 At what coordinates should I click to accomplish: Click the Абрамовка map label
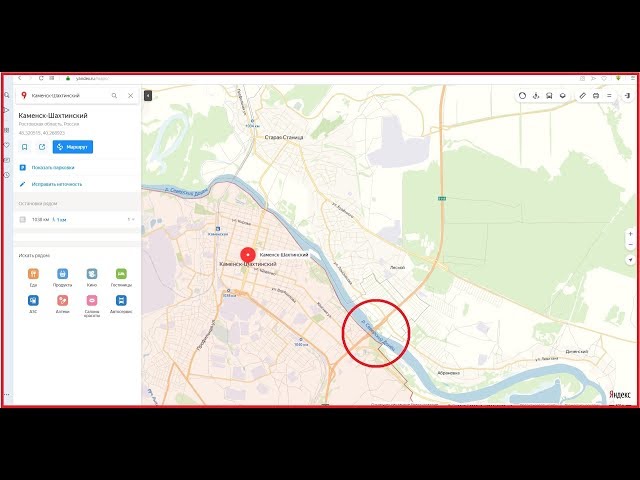pyautogui.click(x=448, y=373)
